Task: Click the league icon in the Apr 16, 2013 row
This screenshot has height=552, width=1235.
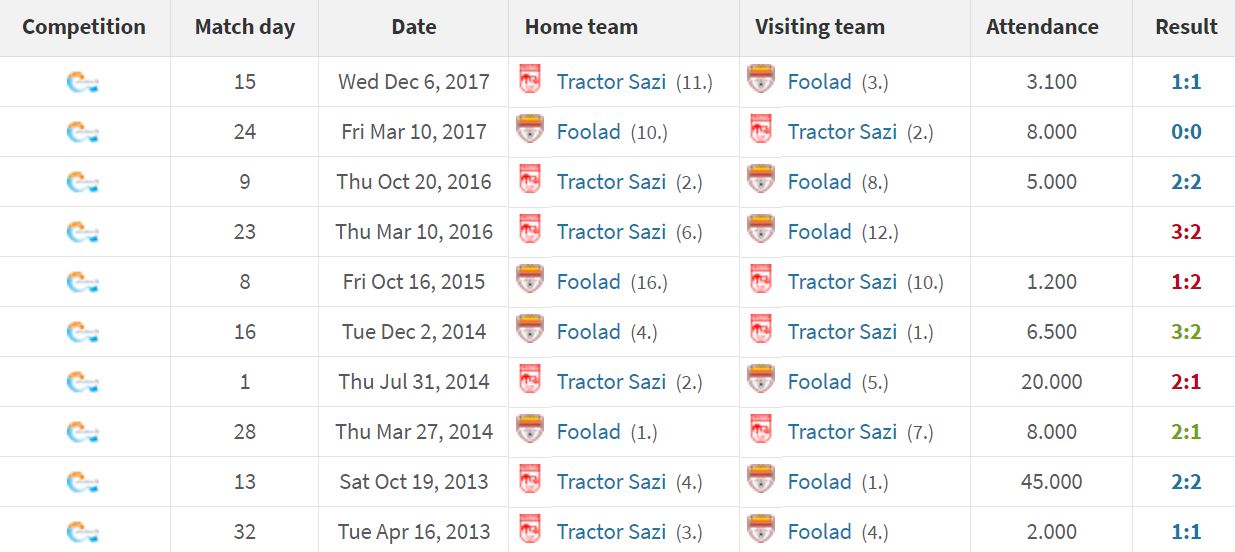Action: point(83,532)
